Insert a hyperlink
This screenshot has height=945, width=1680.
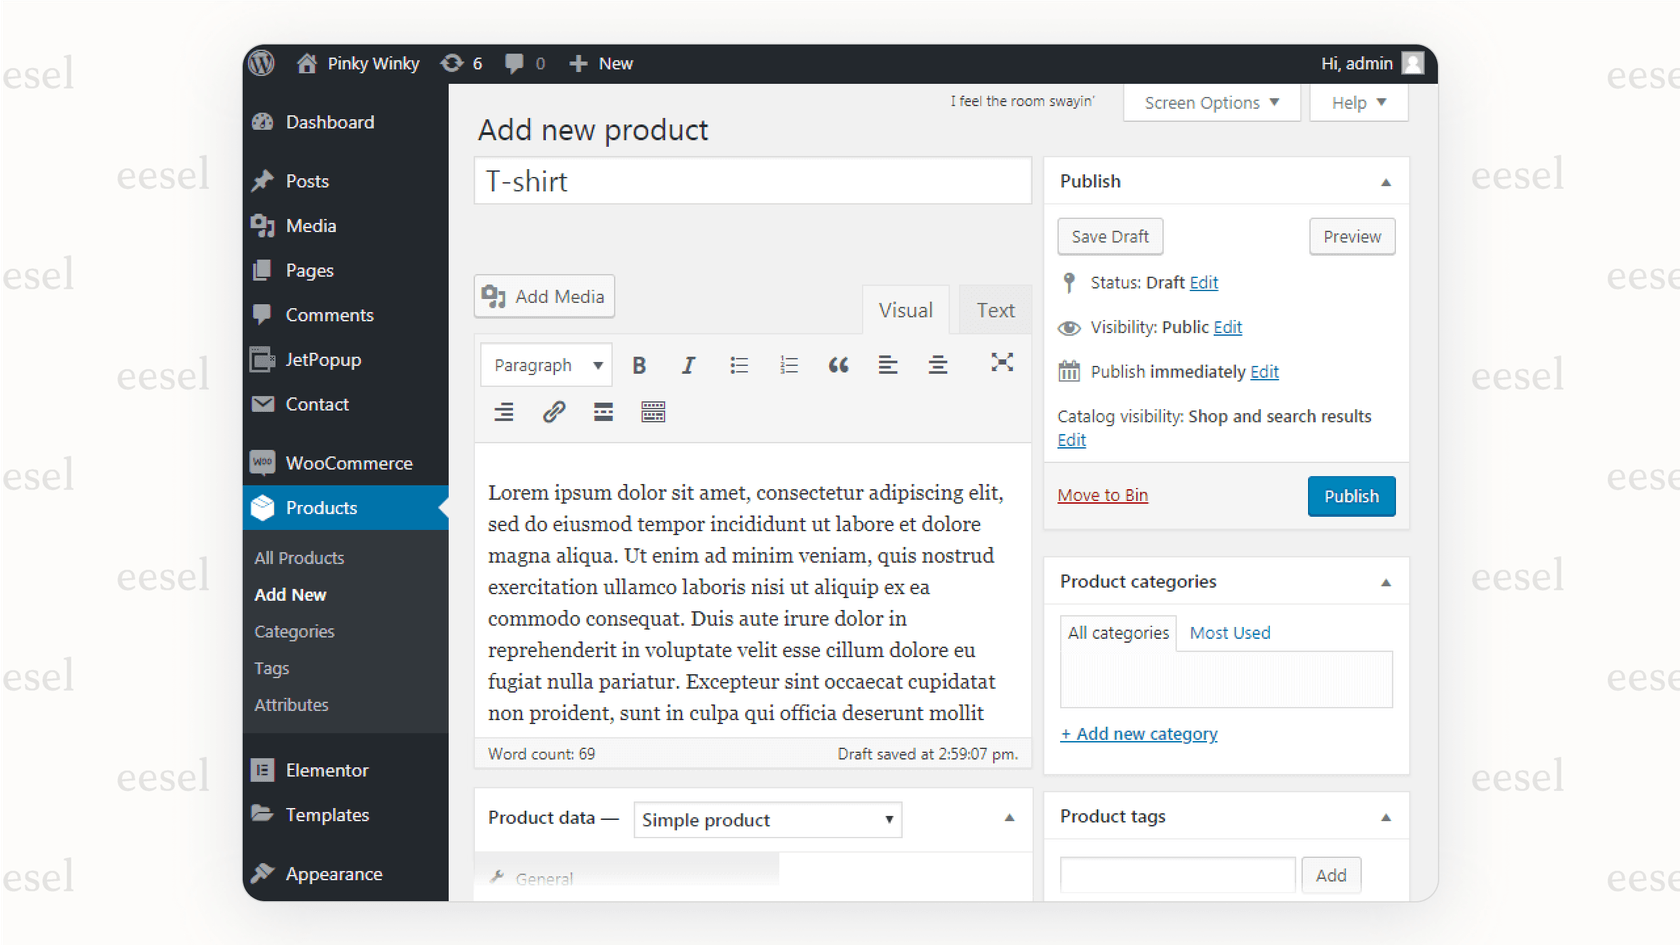[553, 411]
